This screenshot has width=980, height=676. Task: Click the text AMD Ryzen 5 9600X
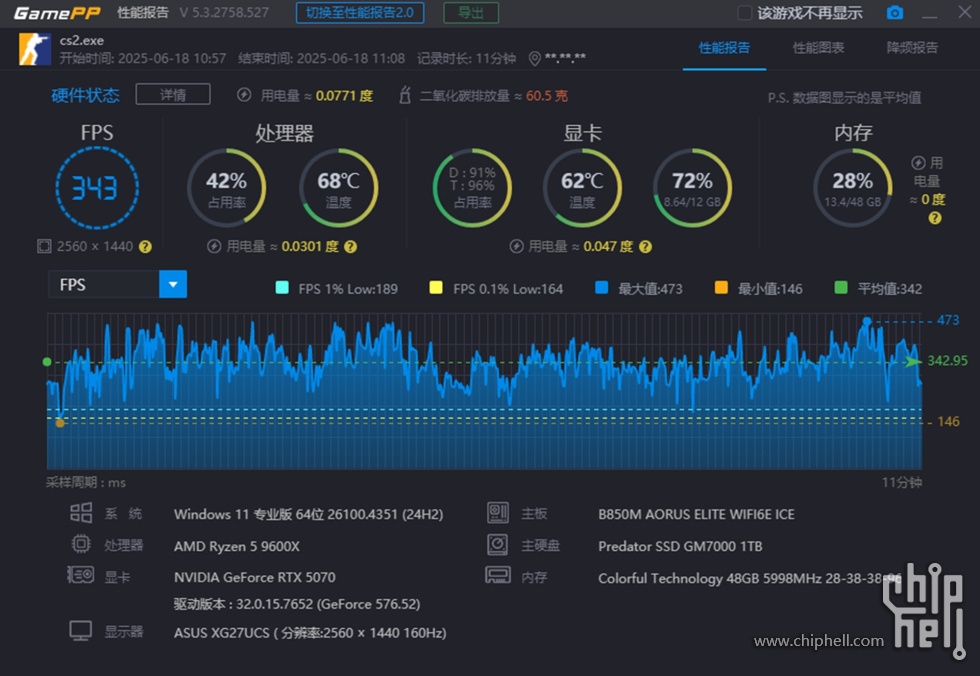[x=237, y=546]
